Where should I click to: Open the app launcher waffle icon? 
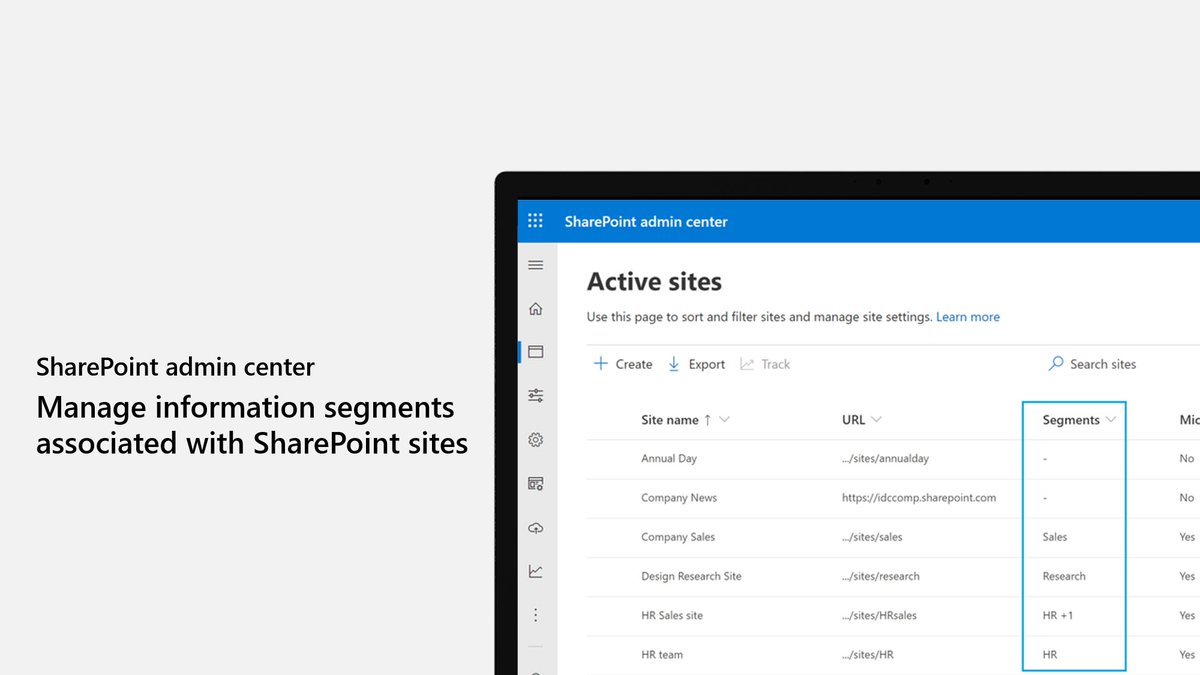click(x=535, y=221)
